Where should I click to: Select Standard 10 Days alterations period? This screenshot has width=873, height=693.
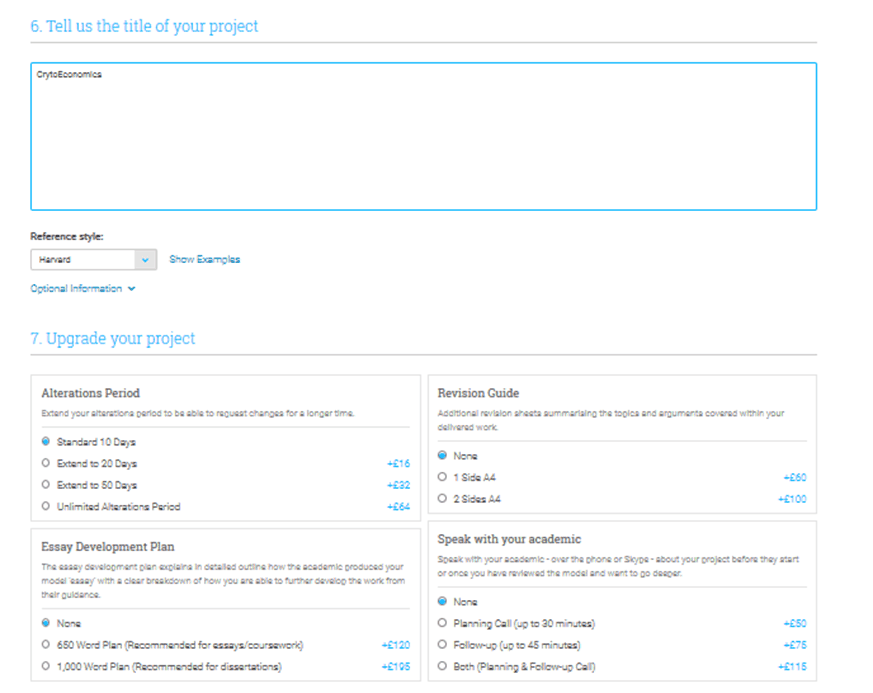tap(46, 442)
